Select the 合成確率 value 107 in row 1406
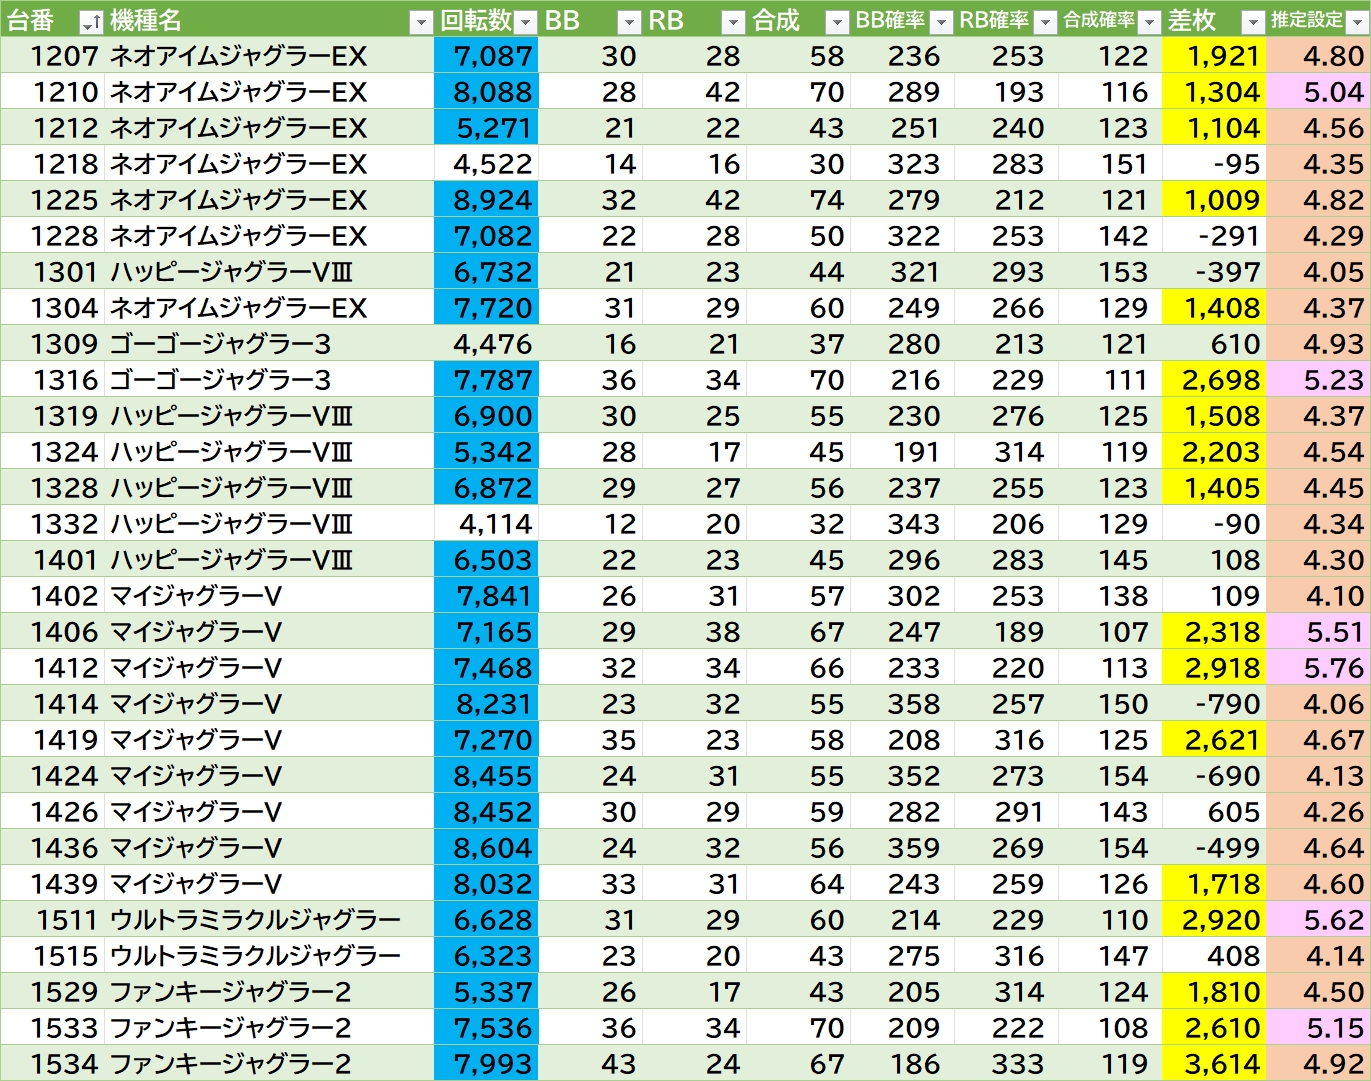This screenshot has height=1081, width=1371. point(1110,632)
